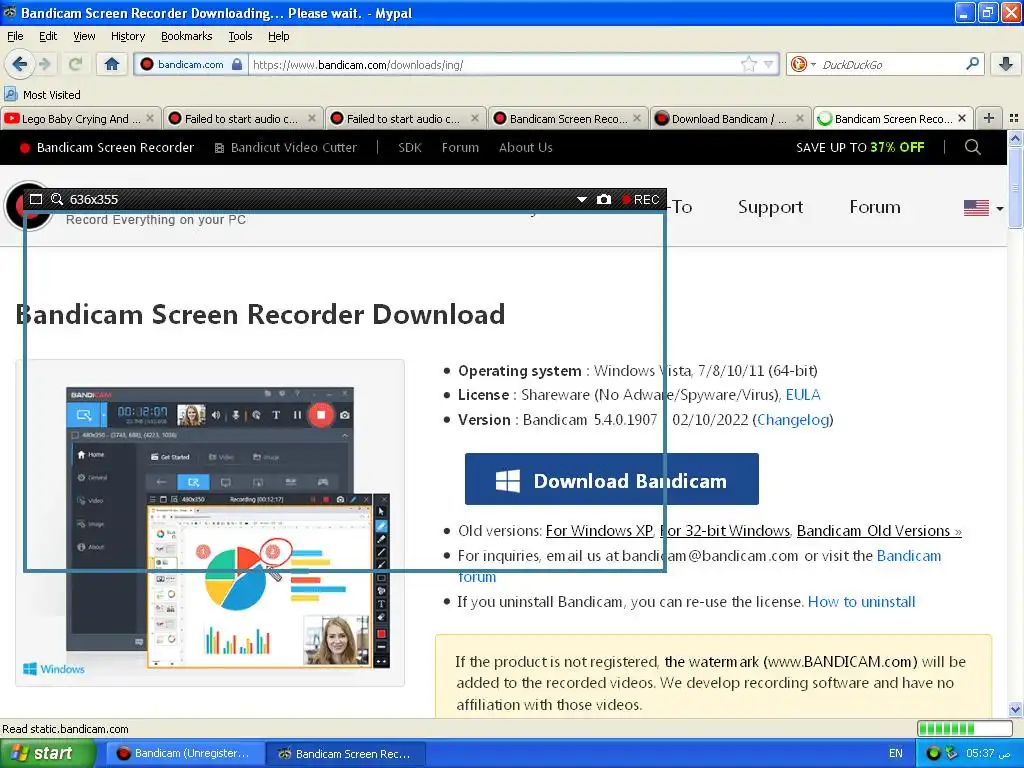This screenshot has width=1024, height=768.
Task: Open the File menu
Action: click(15, 36)
